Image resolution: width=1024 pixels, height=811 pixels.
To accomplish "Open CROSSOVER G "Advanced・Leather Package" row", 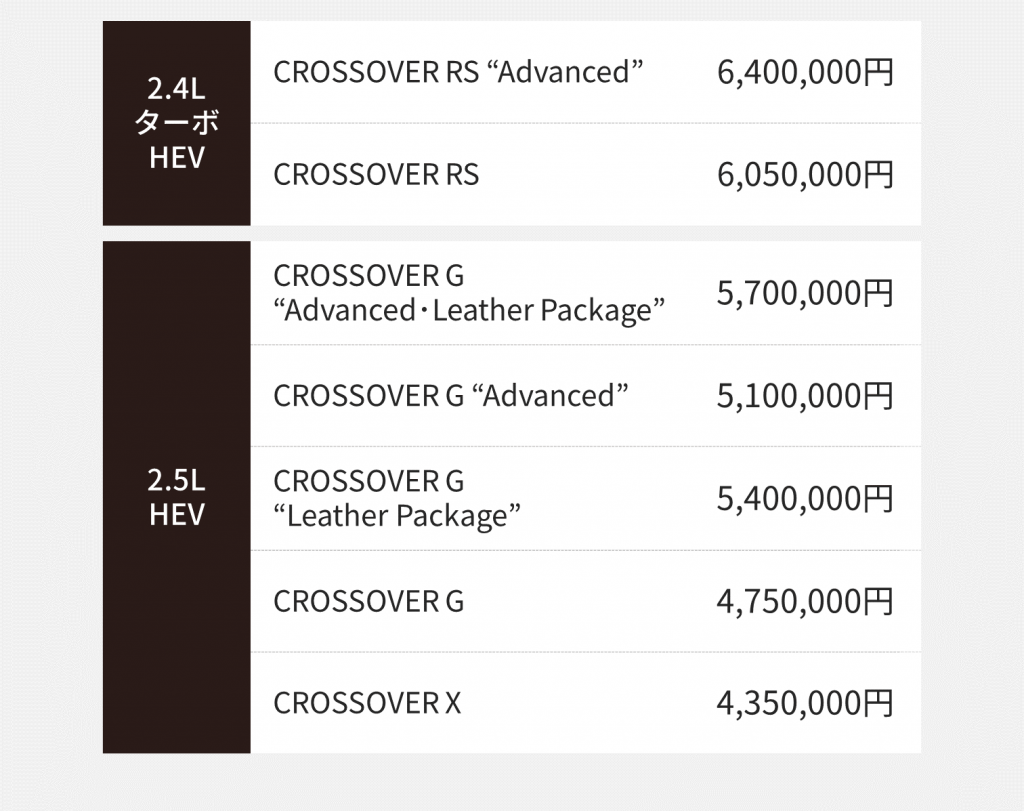I will click(x=586, y=293).
